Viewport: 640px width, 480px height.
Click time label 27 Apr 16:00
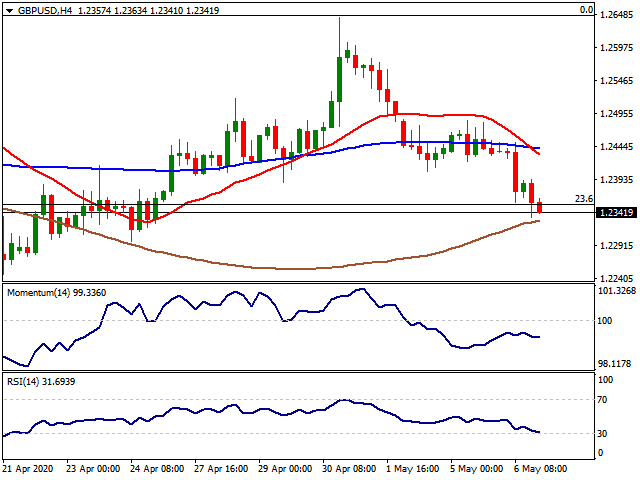[221, 469]
